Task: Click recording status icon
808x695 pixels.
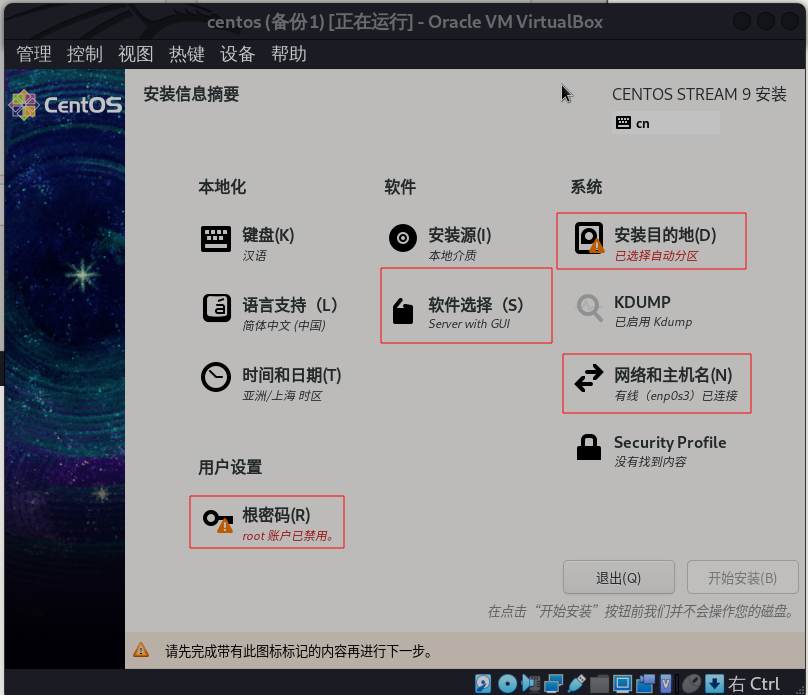Action: pyautogui.click(x=645, y=684)
